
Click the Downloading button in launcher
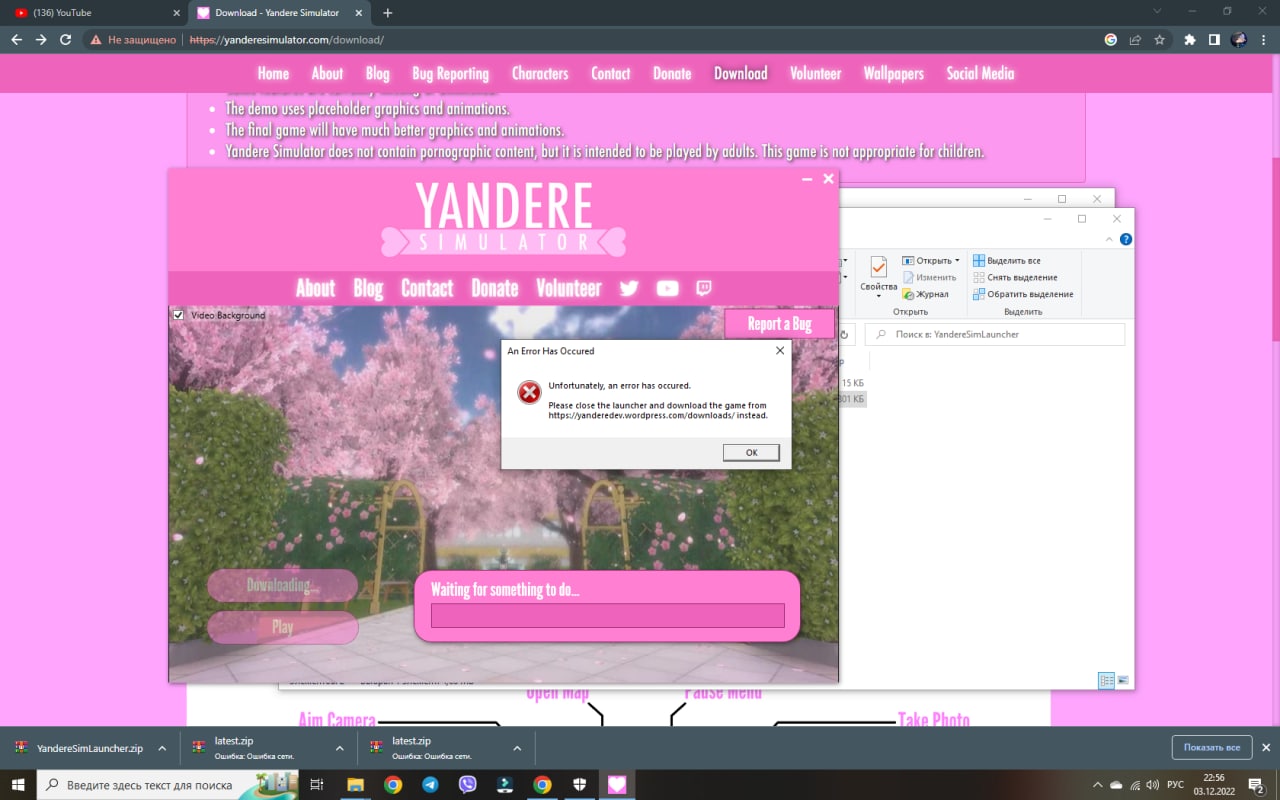(x=283, y=585)
